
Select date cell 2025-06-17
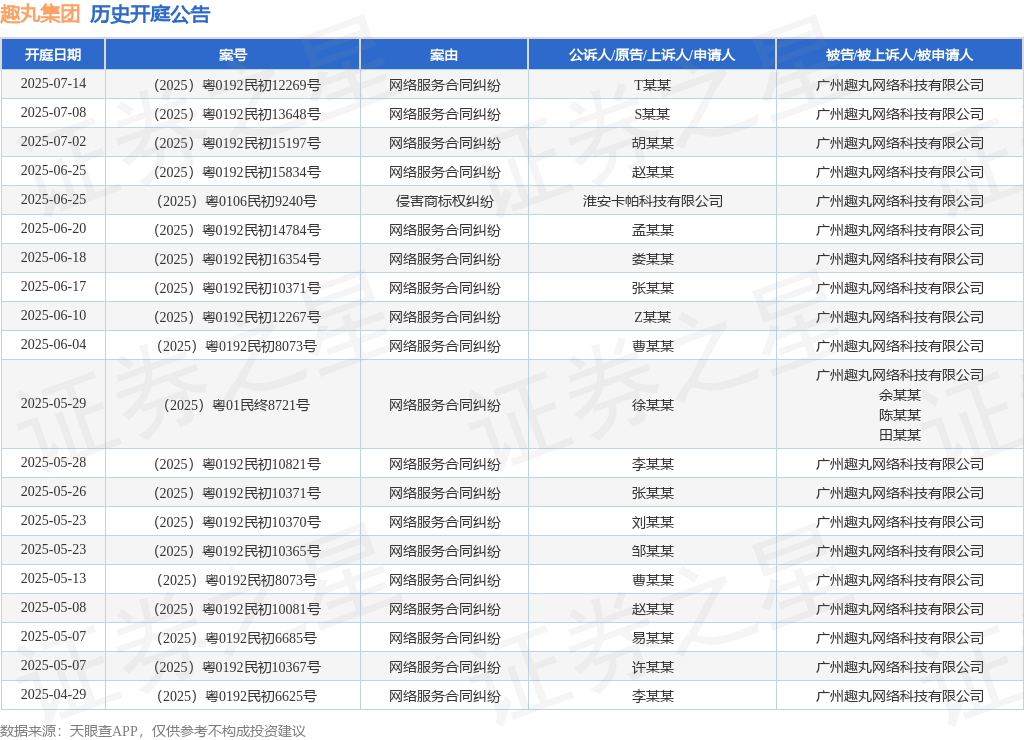(x=53, y=286)
